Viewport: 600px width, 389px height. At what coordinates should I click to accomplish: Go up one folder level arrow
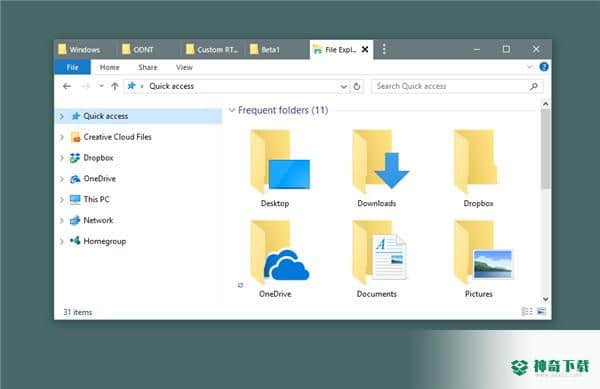[115, 86]
